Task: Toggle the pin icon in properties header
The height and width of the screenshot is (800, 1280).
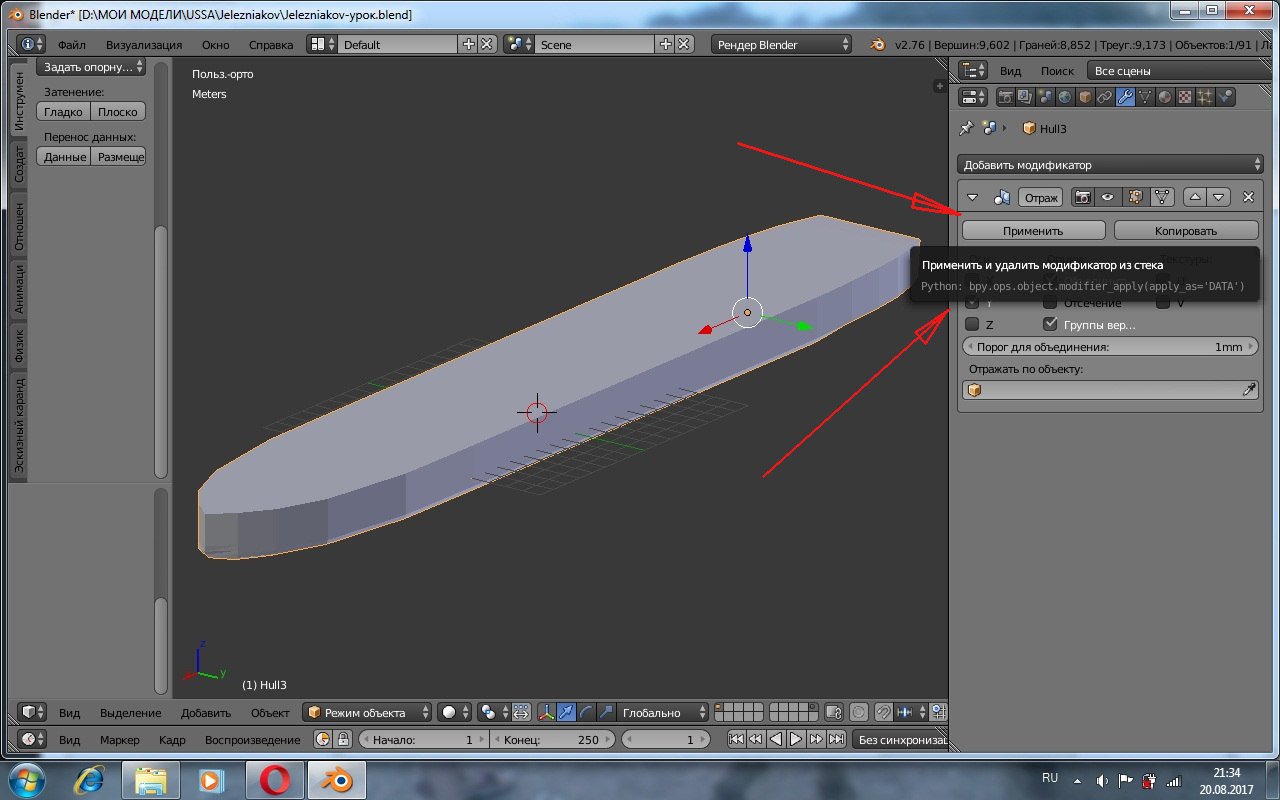Action: pyautogui.click(x=966, y=128)
